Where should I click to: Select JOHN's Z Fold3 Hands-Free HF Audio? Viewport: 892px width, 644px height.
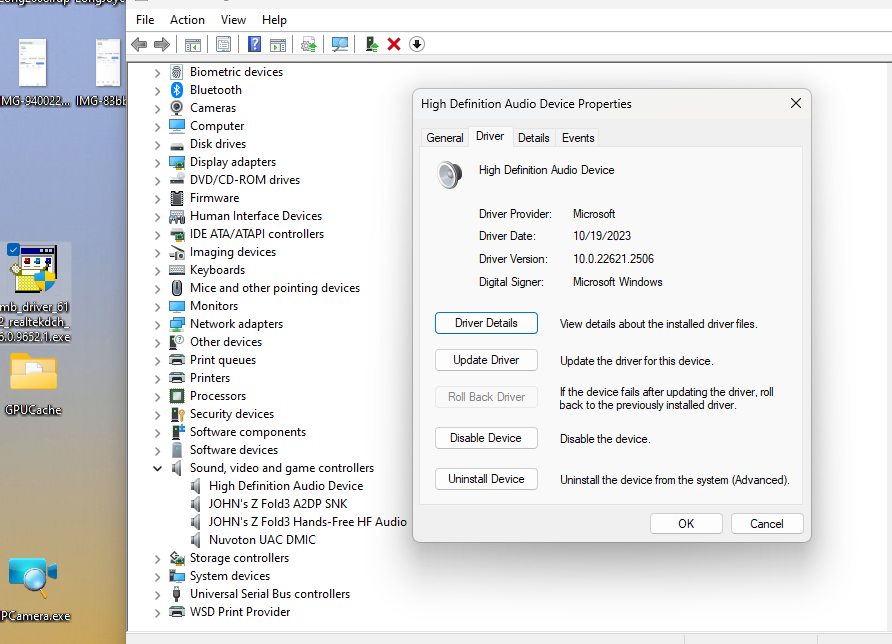click(x=307, y=522)
